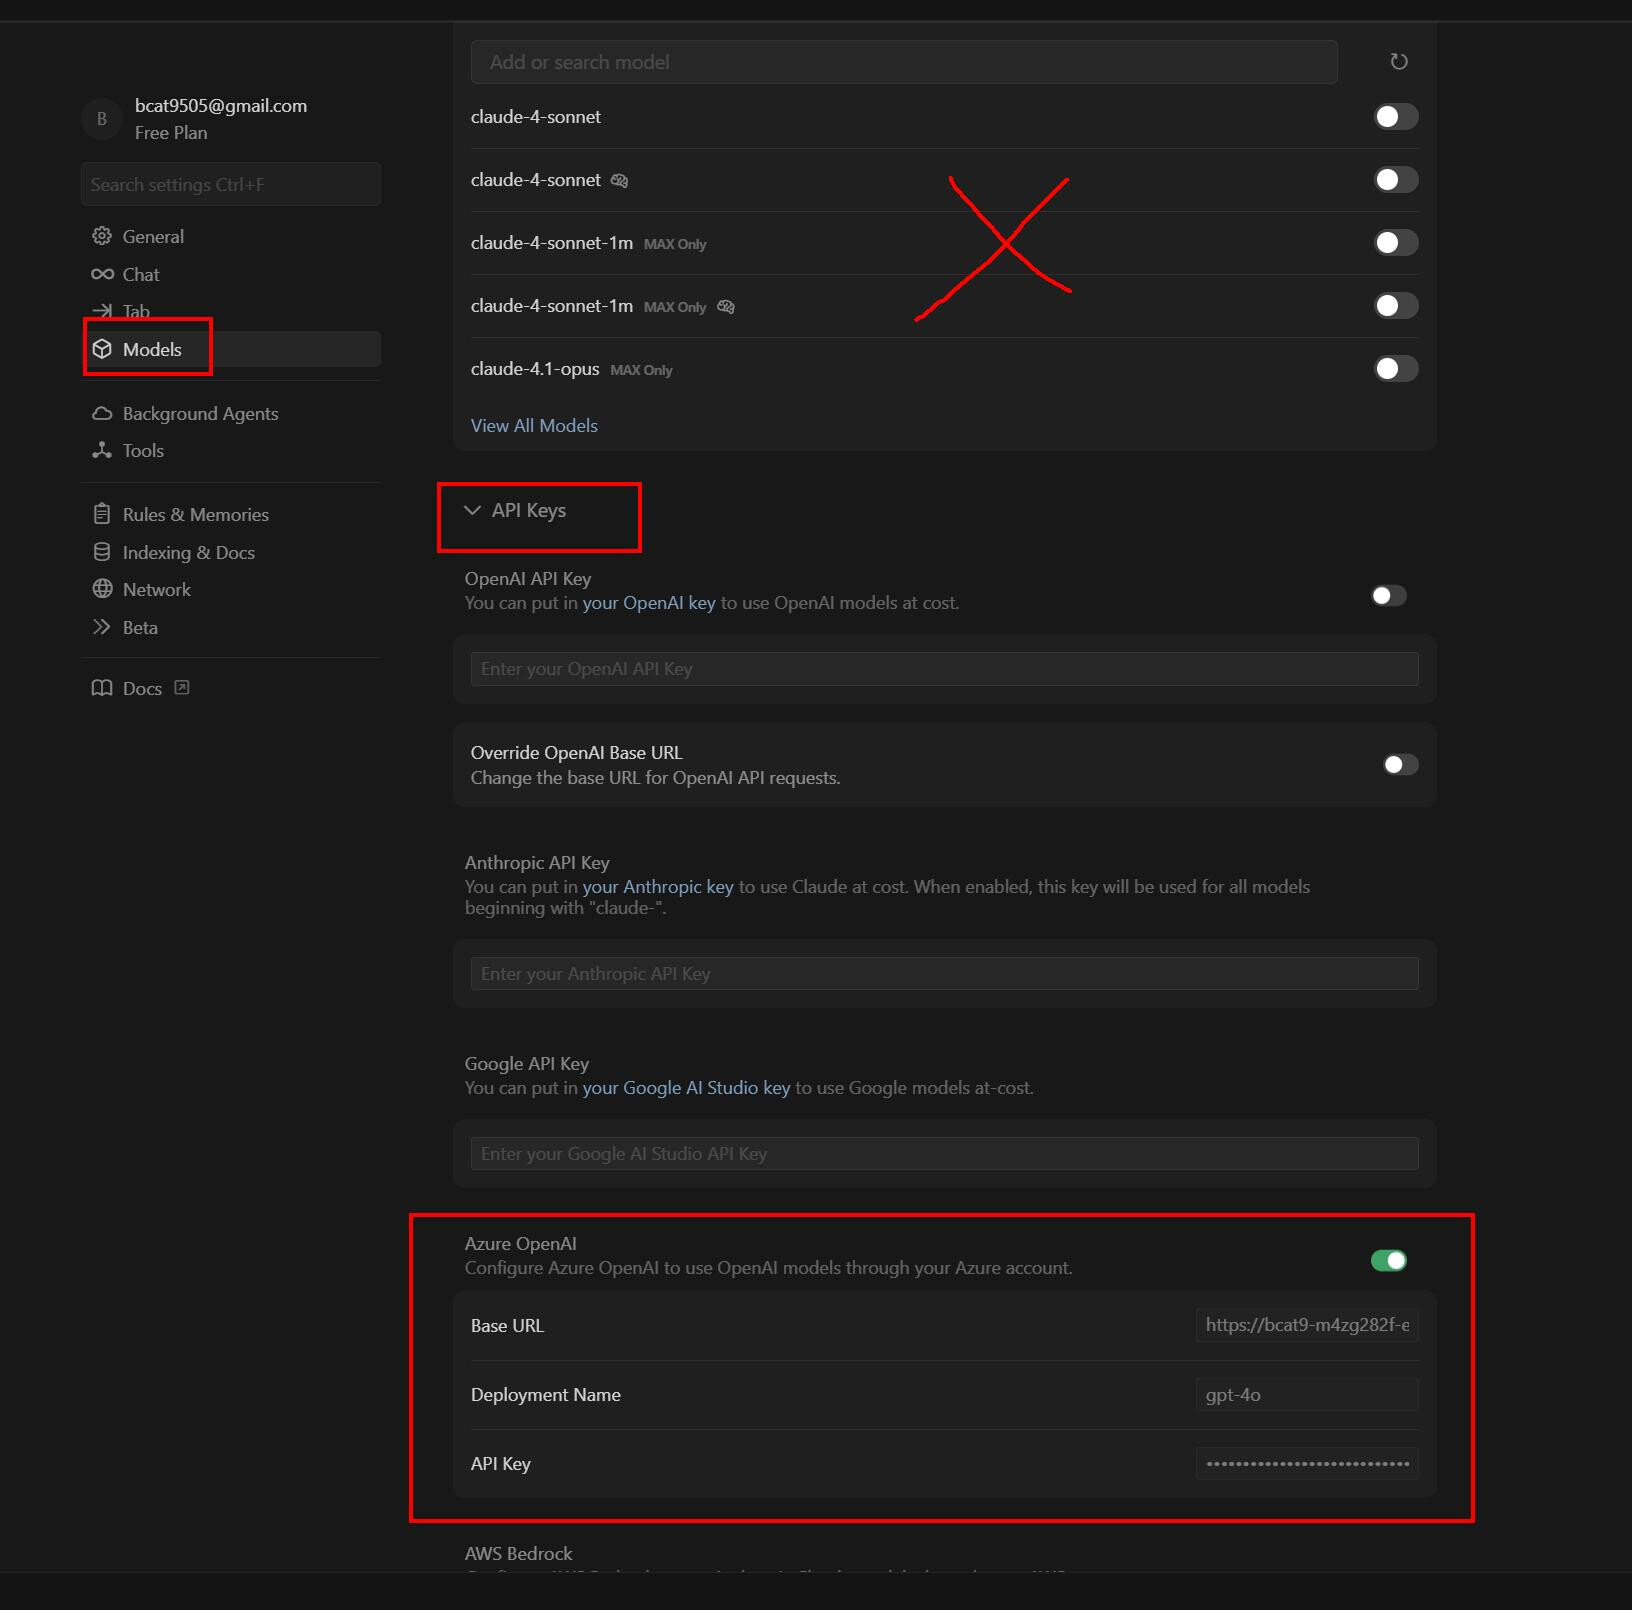Open General settings

point(231,236)
